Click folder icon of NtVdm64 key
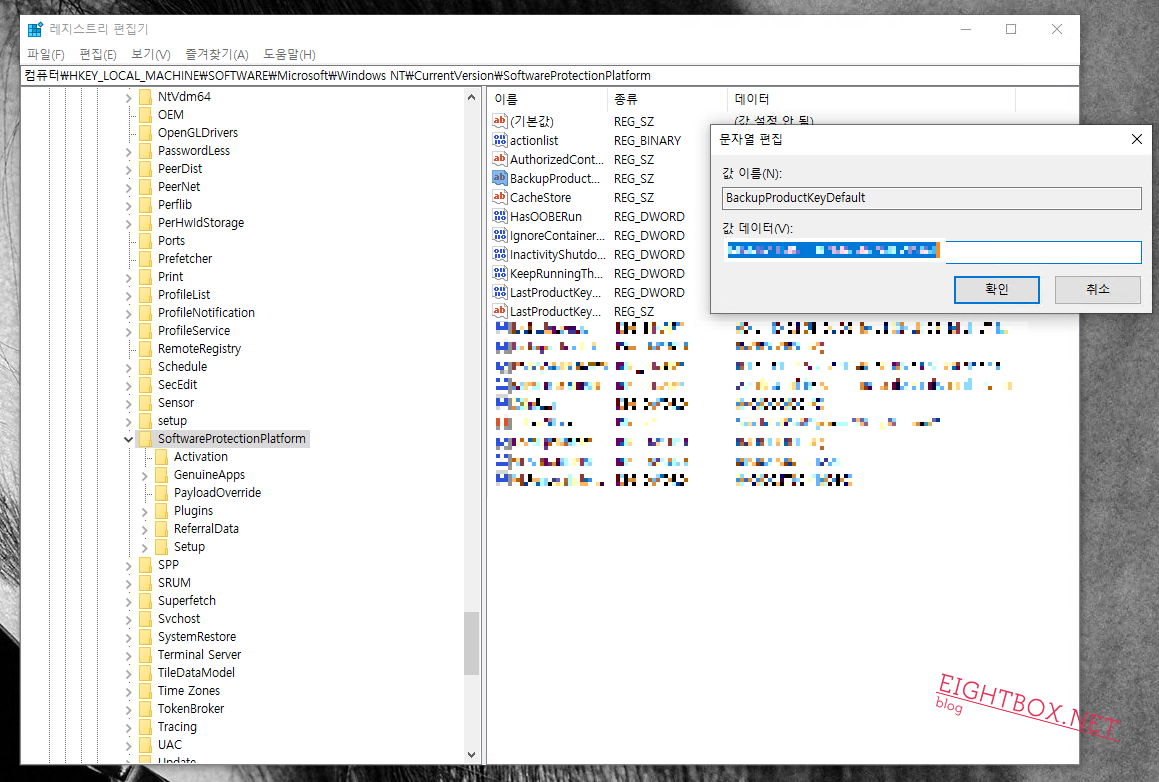This screenshot has height=782, width=1159. pyautogui.click(x=146, y=97)
